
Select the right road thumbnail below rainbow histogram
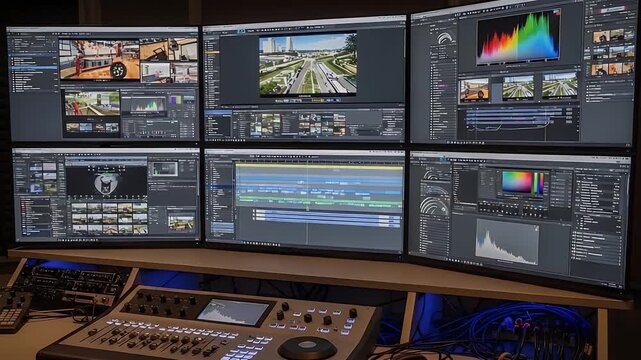560,85
